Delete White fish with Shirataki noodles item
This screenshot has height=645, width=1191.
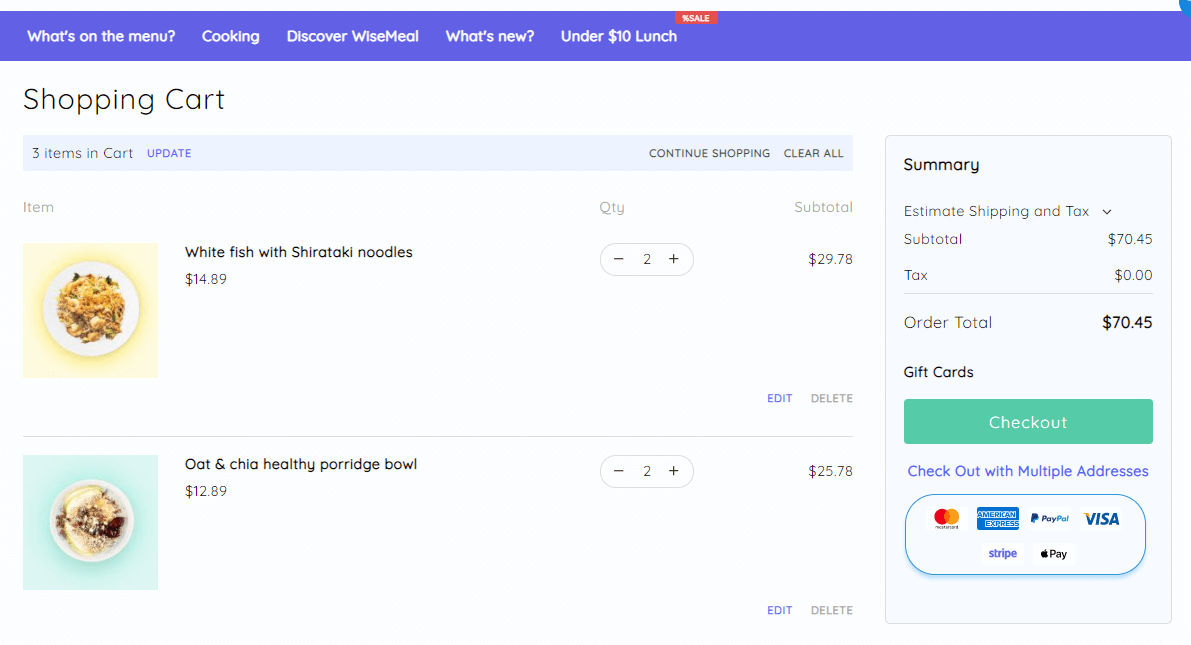point(831,398)
